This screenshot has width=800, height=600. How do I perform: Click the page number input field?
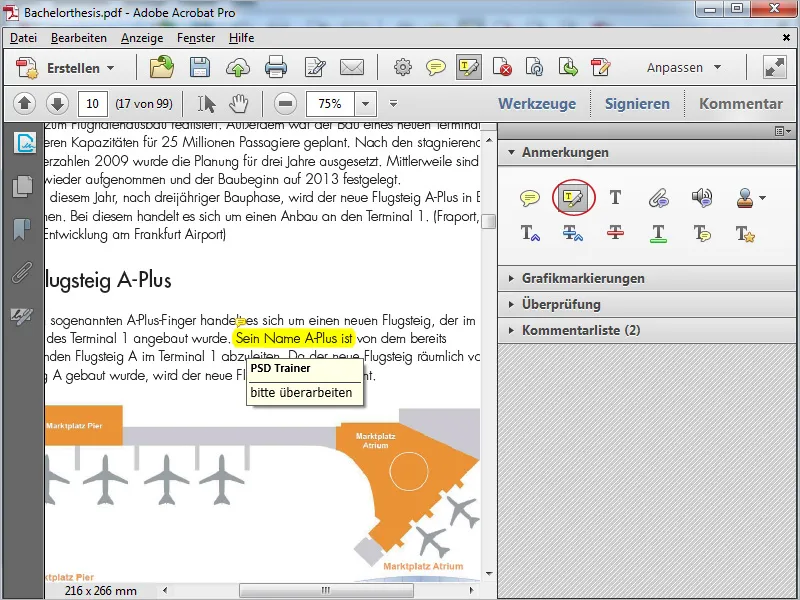pyautogui.click(x=90, y=102)
